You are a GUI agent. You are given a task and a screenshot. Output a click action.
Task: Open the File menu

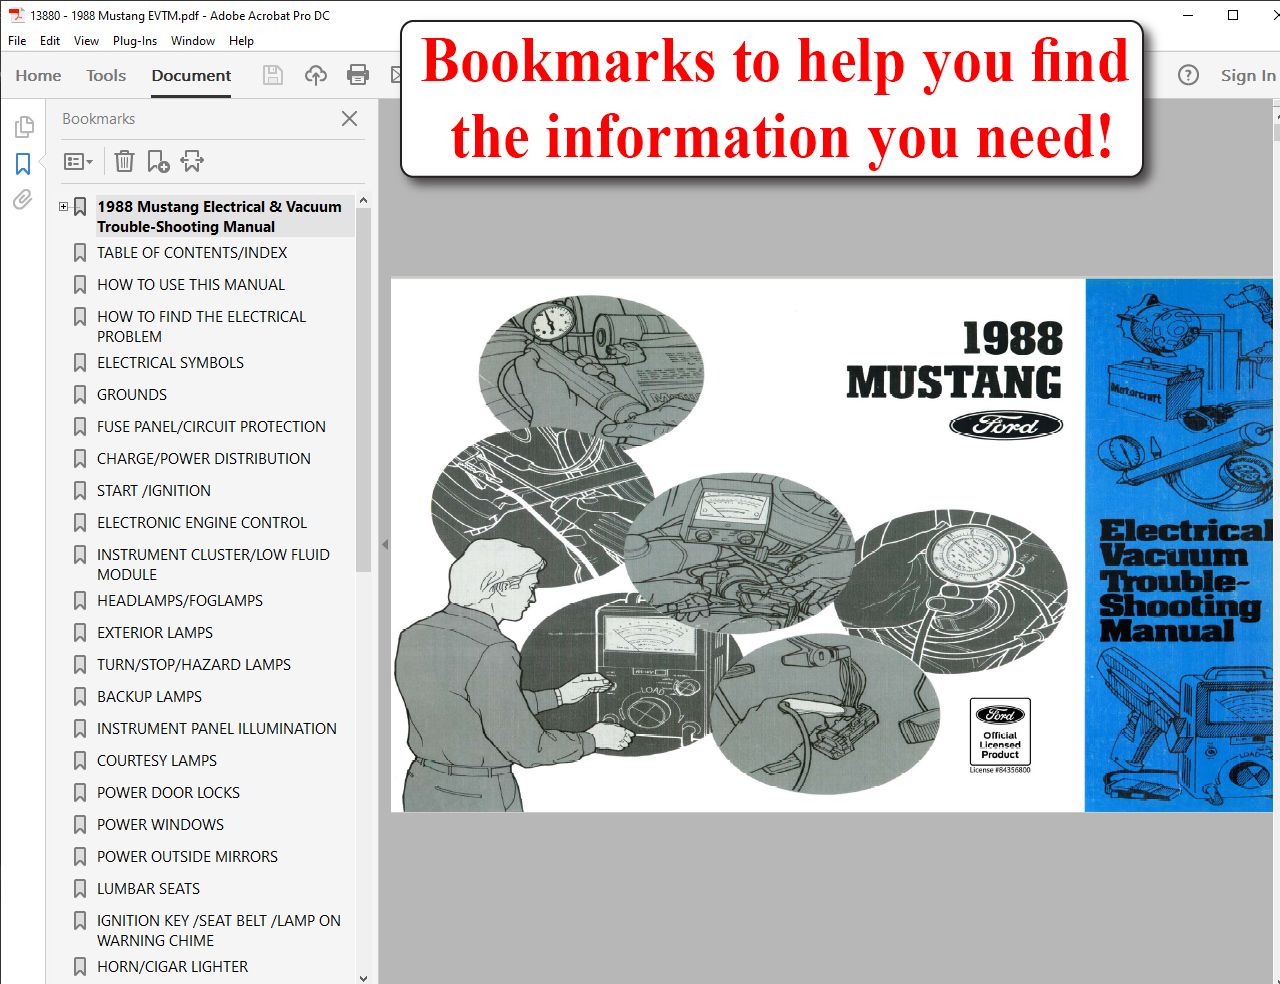(x=17, y=41)
